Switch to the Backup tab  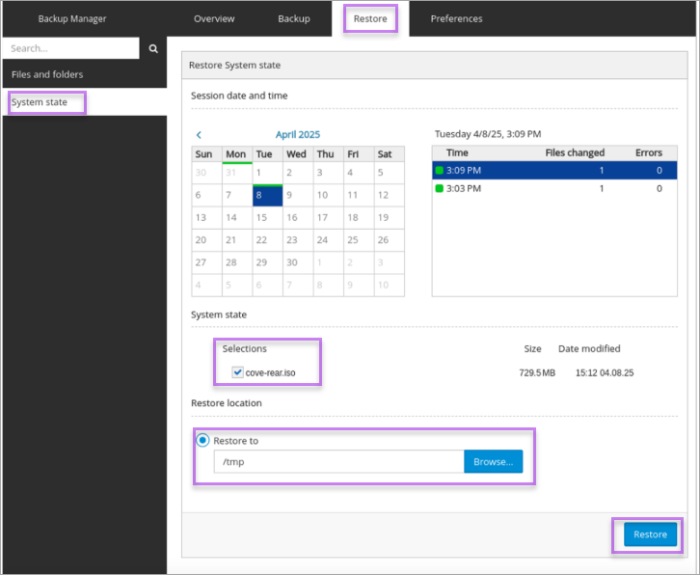[293, 19]
